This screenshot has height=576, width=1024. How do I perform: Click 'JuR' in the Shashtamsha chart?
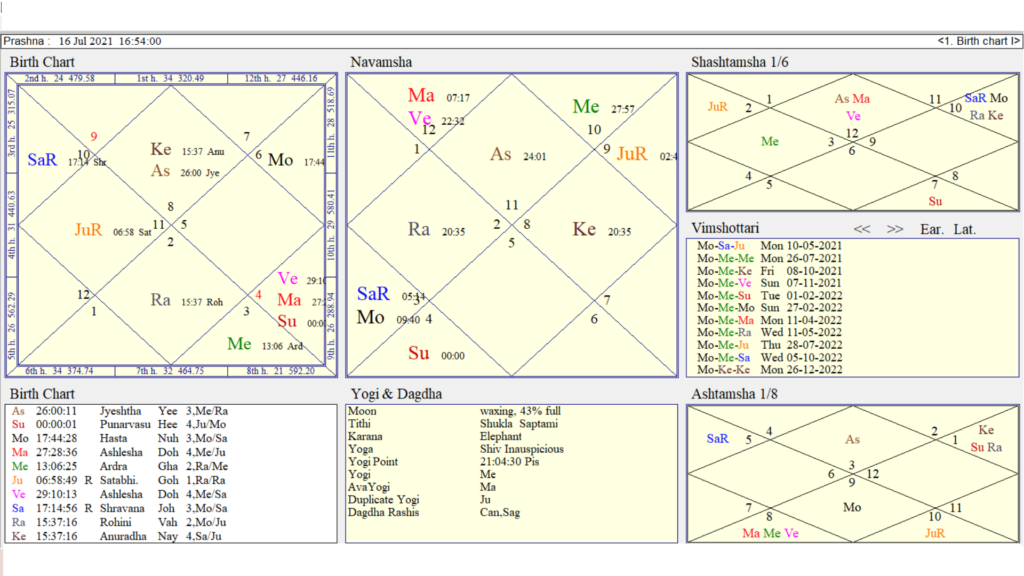(x=718, y=107)
